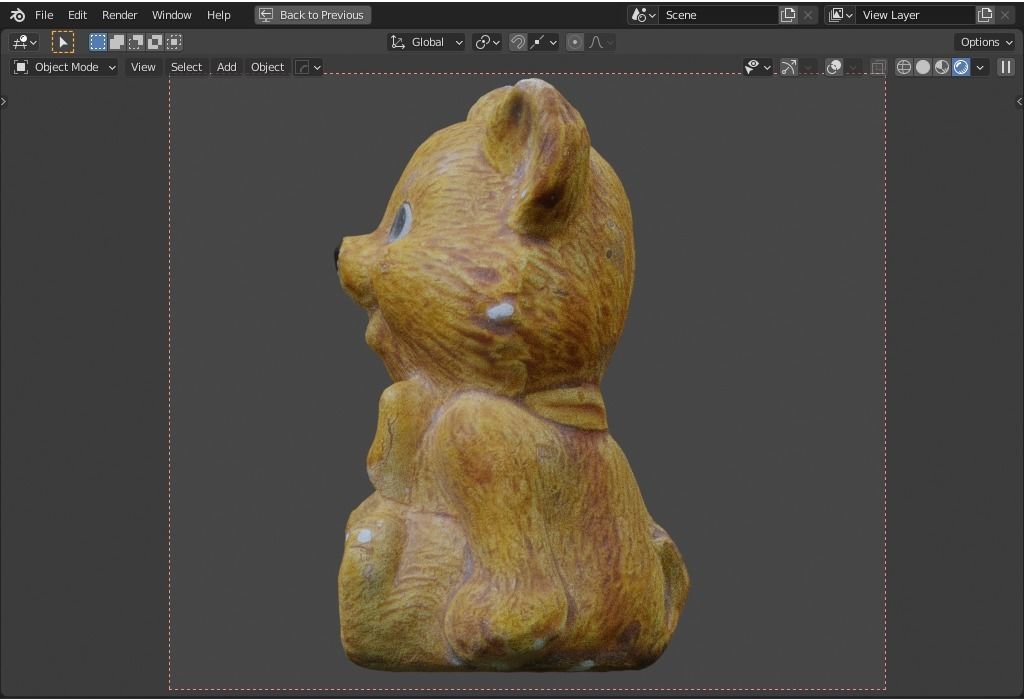Open the object visibility and selectability dropdown

tap(758, 67)
